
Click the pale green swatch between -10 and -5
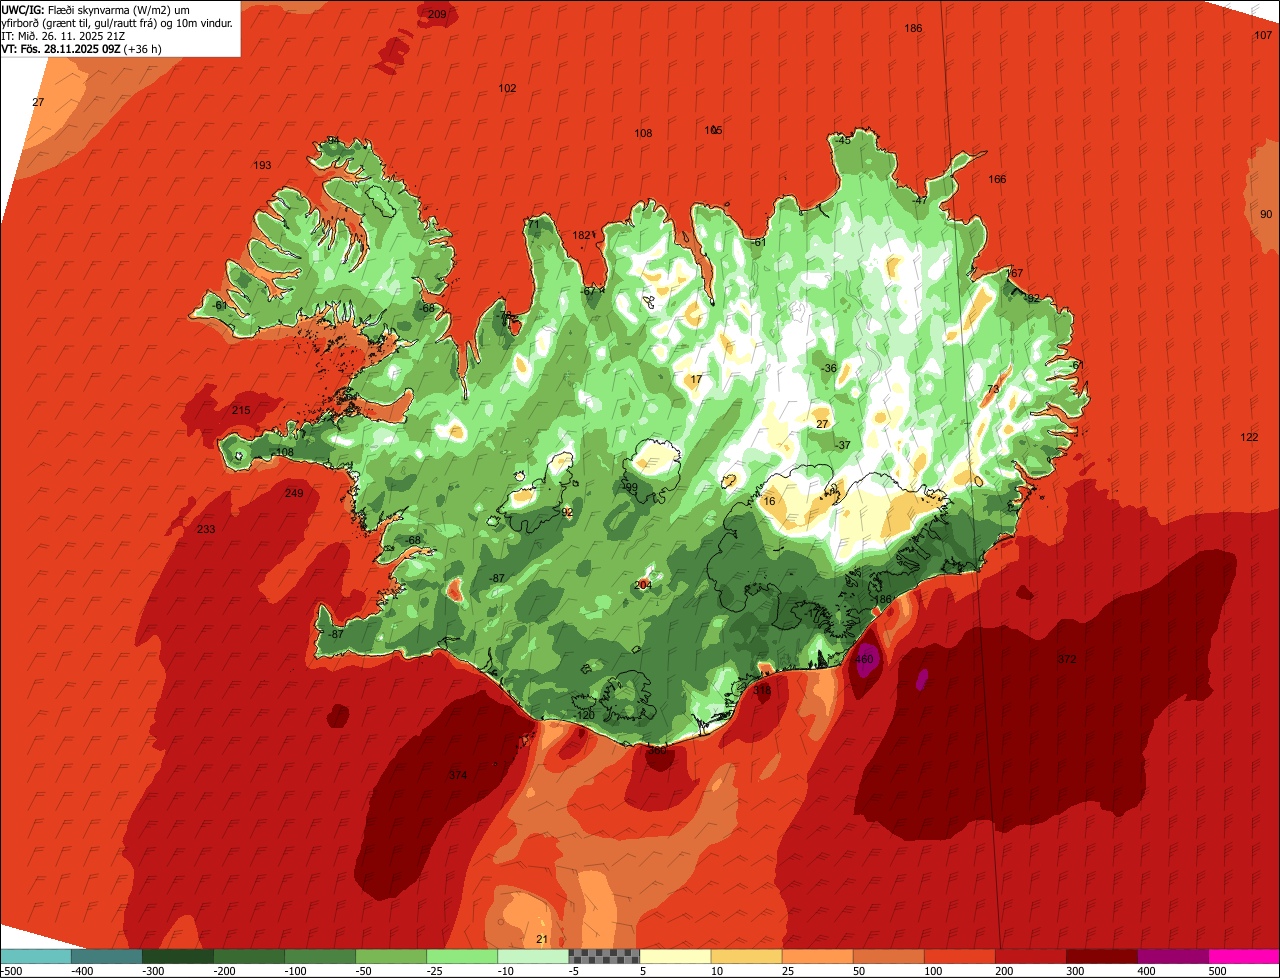point(533,955)
